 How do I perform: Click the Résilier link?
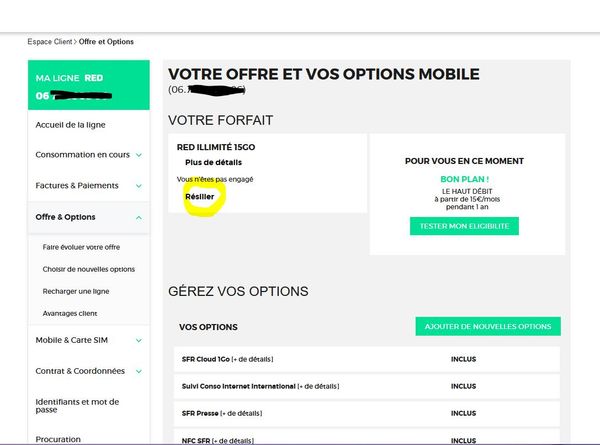tap(200, 196)
